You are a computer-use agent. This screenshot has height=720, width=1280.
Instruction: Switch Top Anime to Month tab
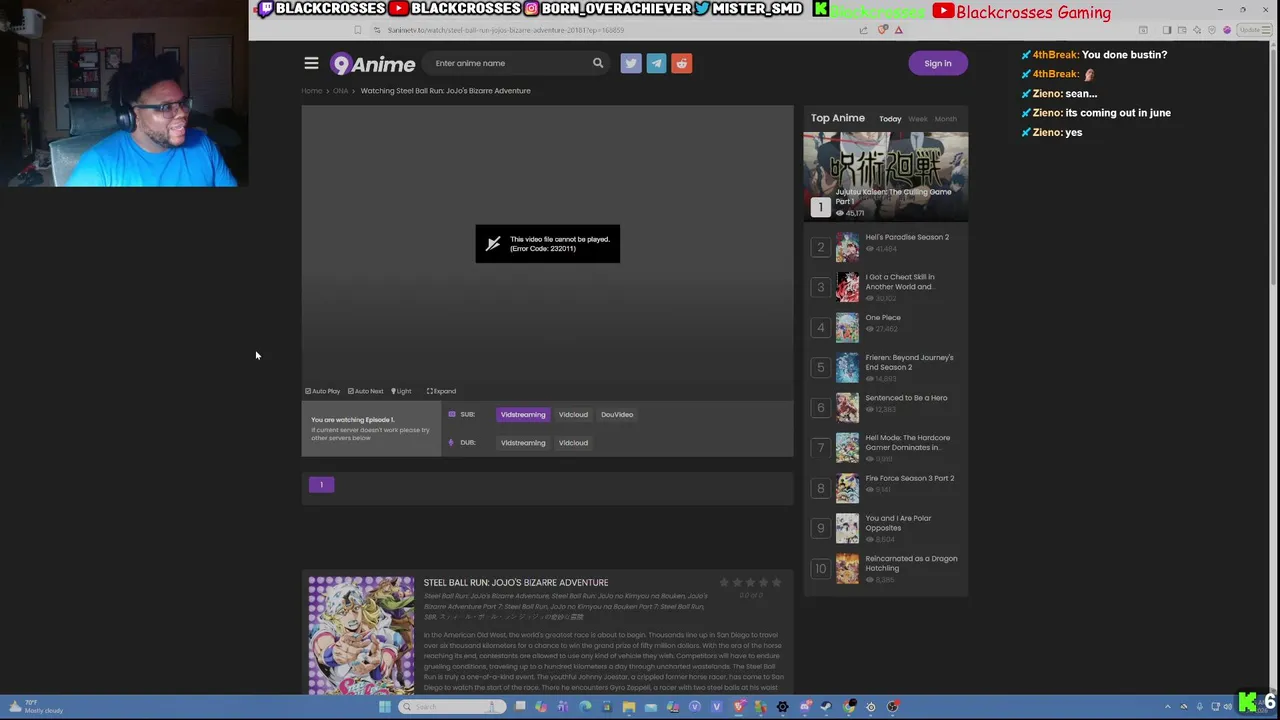pyautogui.click(x=945, y=119)
